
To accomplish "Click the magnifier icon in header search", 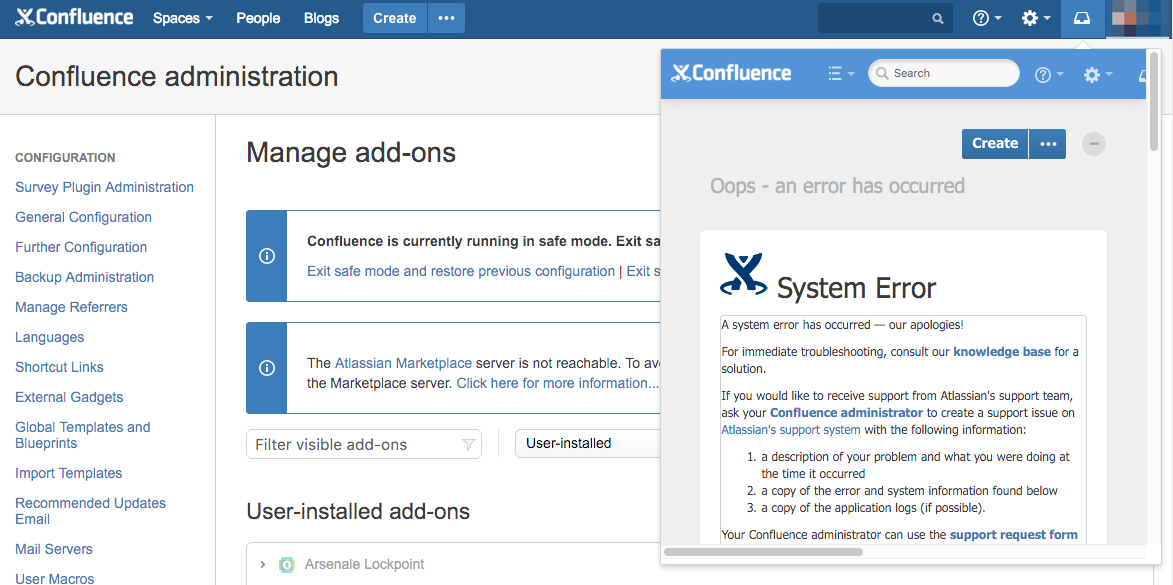I will [938, 19].
